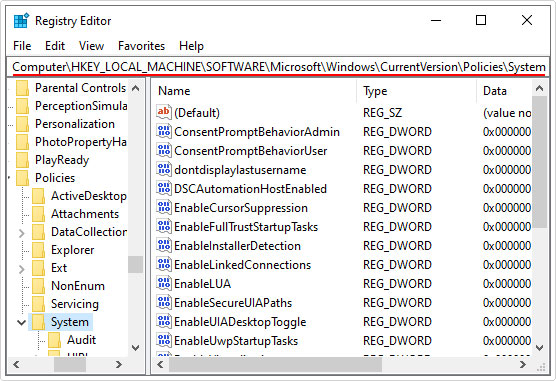Click the Attachments folder icon
Viewport: 556px width, 381px height.
[38, 214]
